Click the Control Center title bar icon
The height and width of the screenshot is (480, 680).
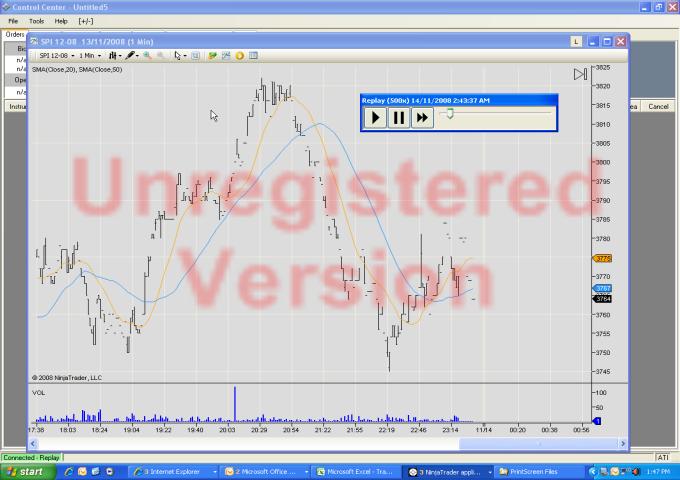click(6, 7)
